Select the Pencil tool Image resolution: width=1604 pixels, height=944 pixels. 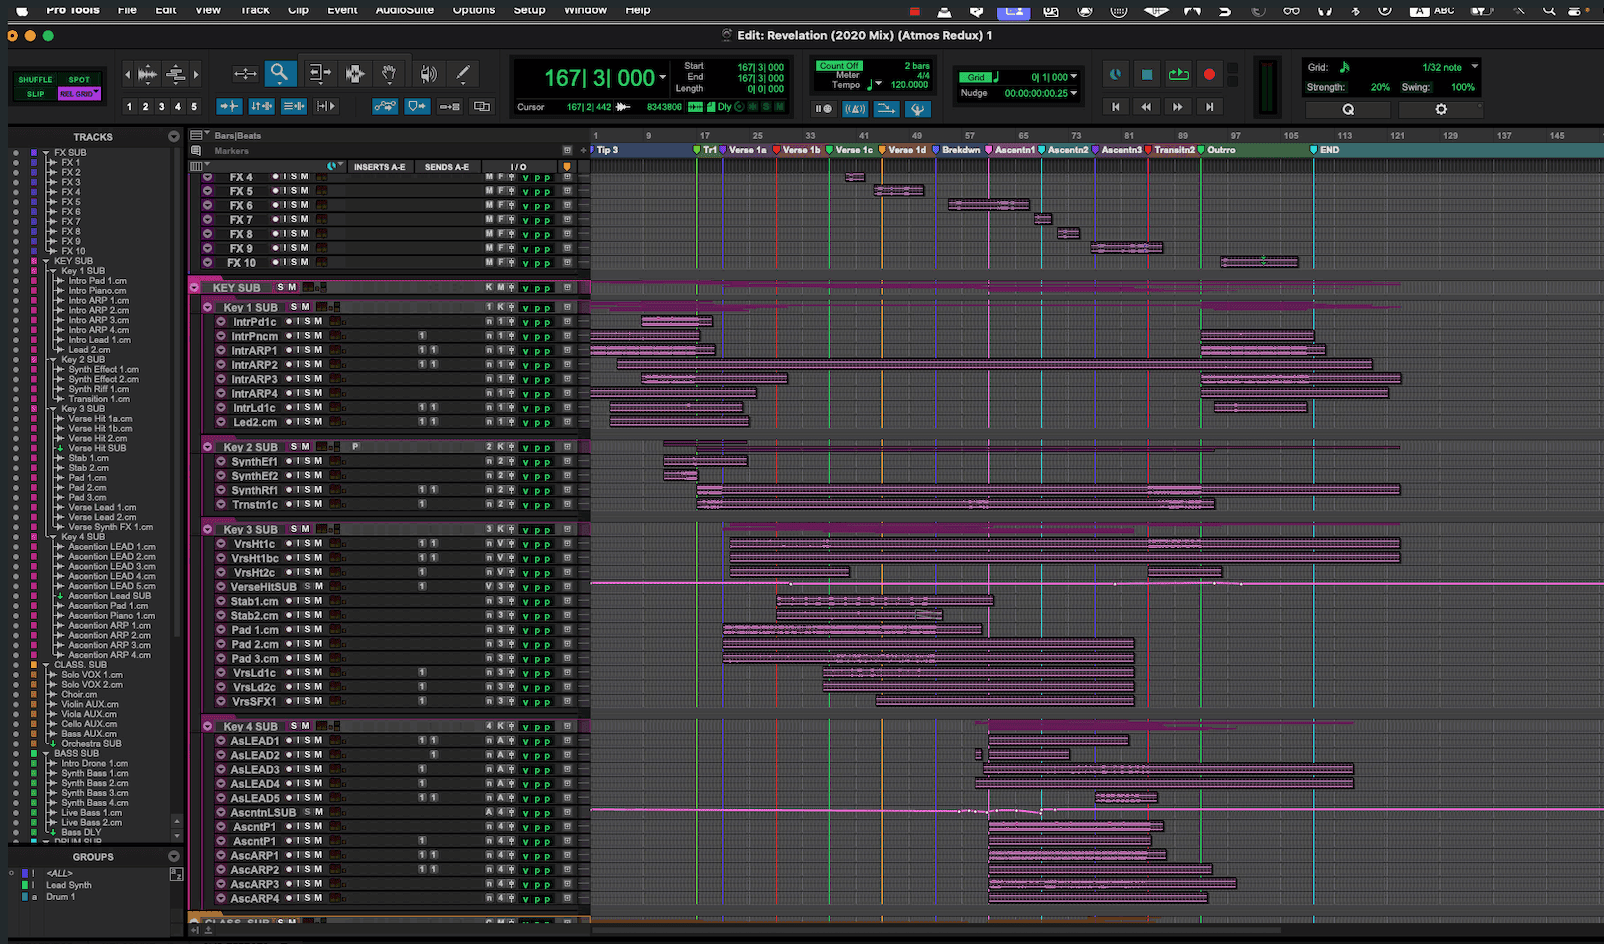[x=463, y=73]
